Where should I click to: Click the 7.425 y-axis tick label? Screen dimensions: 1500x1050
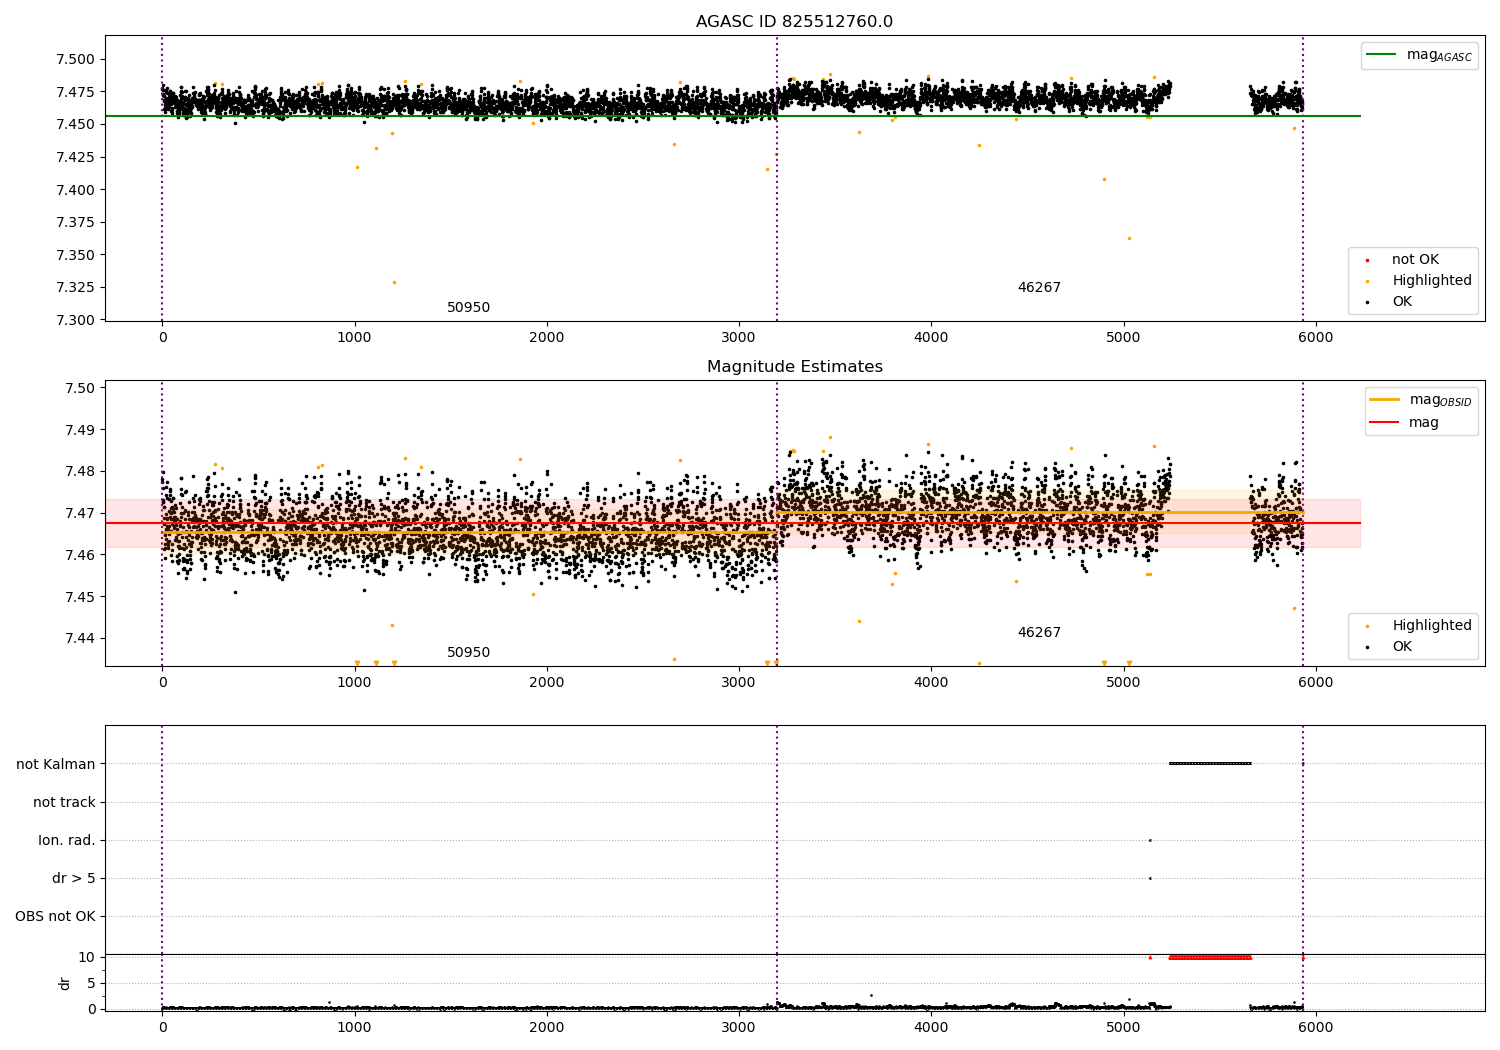75,157
